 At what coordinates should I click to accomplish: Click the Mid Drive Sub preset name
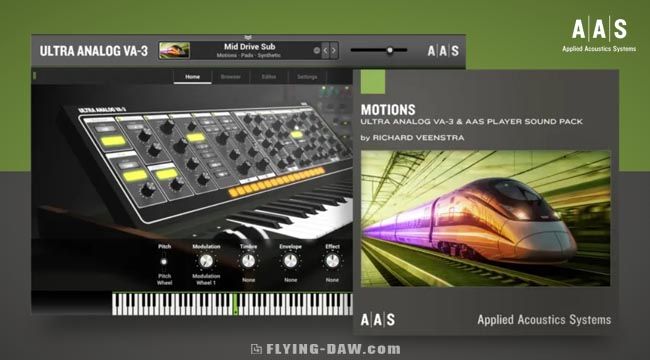[x=250, y=46]
